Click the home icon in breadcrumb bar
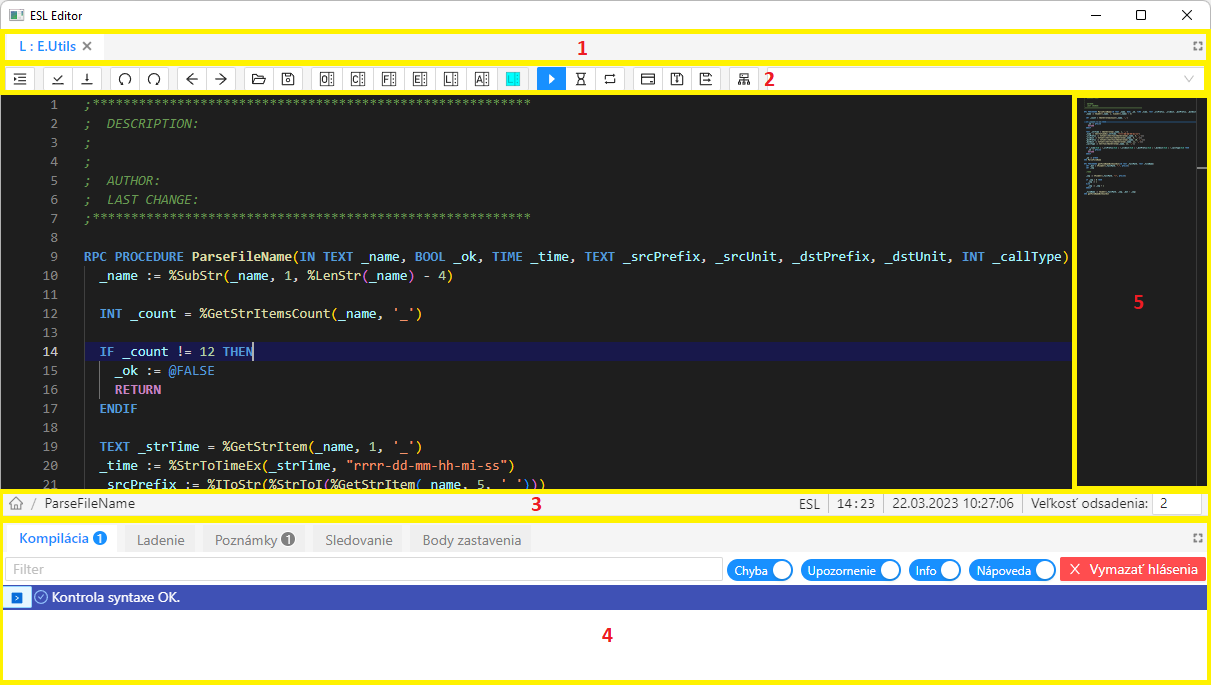The image size is (1211, 685). click(x=16, y=504)
